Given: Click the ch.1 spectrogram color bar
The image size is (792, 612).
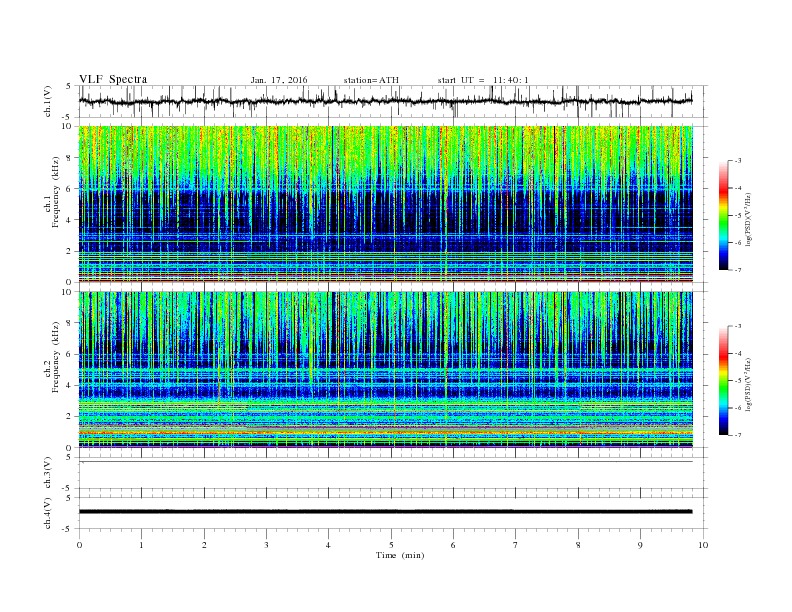Looking at the screenshot, I should (x=723, y=215).
